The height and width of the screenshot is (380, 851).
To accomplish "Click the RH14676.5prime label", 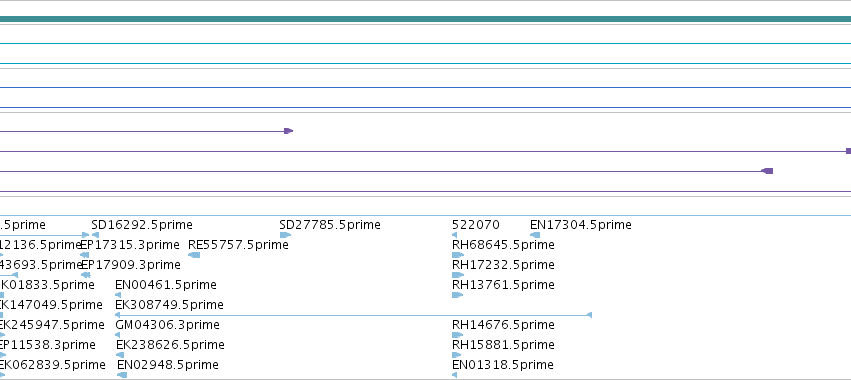I will (x=503, y=325).
